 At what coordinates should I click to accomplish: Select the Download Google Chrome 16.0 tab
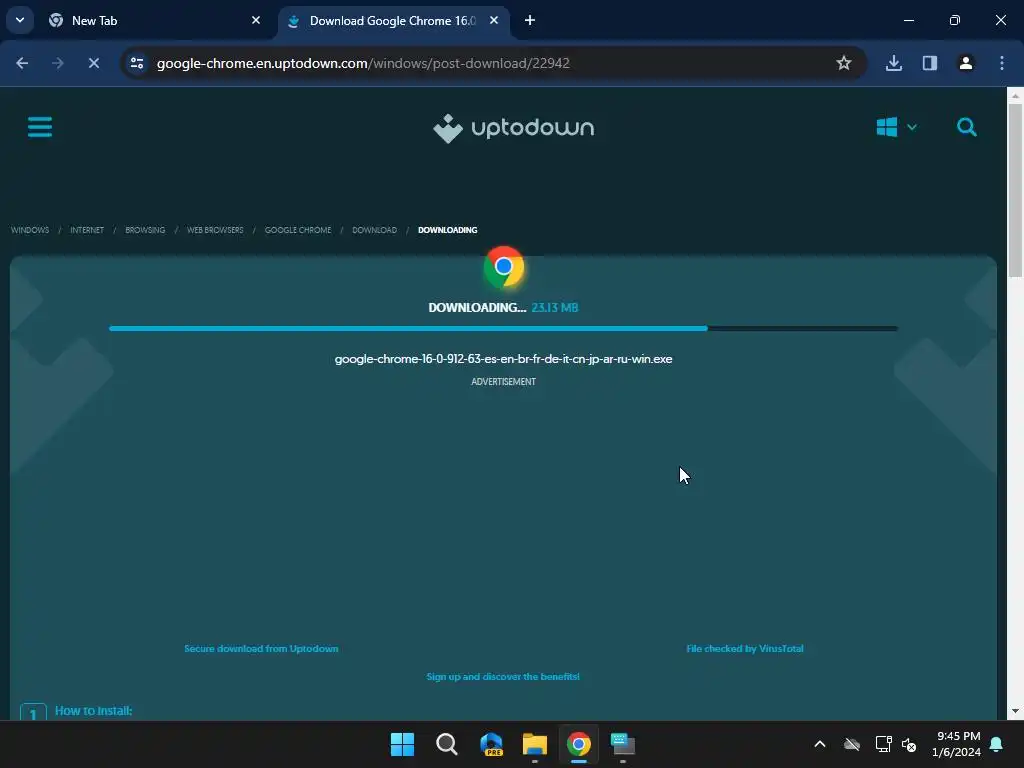pyautogui.click(x=392, y=21)
